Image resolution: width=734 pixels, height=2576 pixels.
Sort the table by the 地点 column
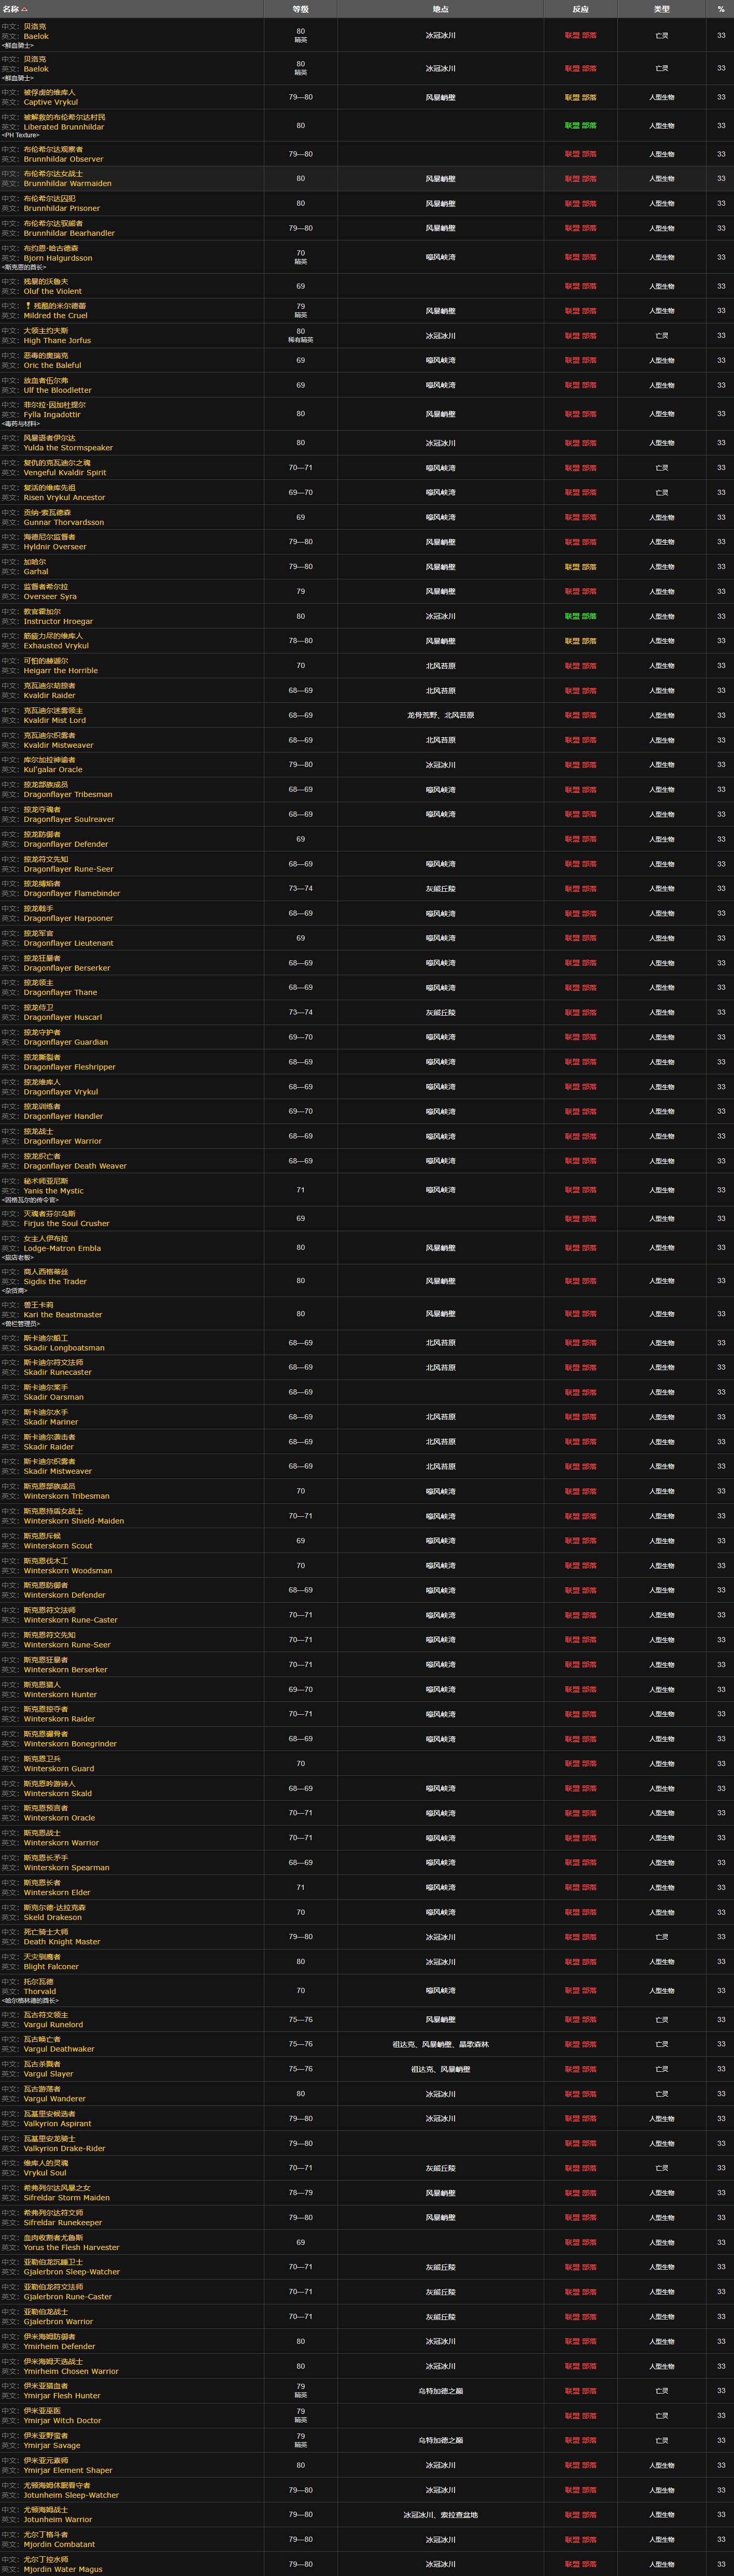pyautogui.click(x=440, y=9)
